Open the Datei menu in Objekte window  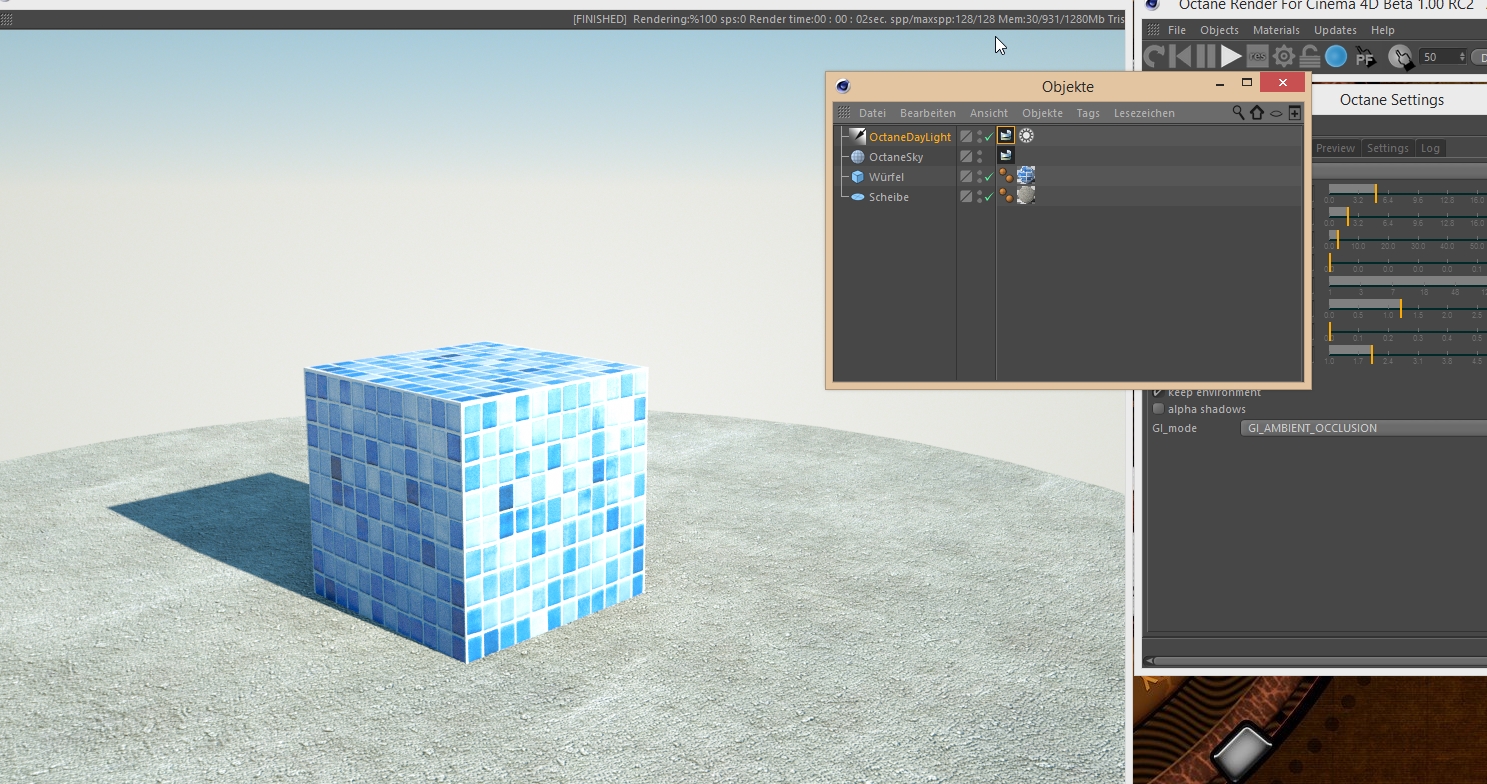click(872, 113)
